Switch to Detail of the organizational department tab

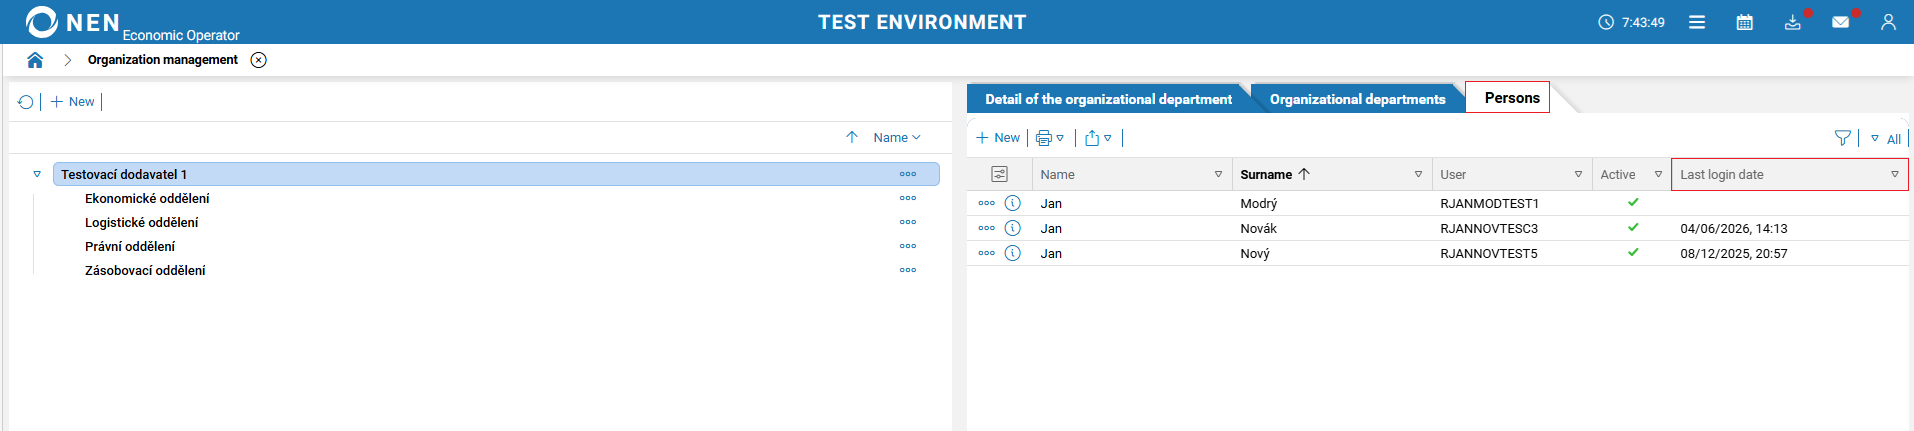1108,99
